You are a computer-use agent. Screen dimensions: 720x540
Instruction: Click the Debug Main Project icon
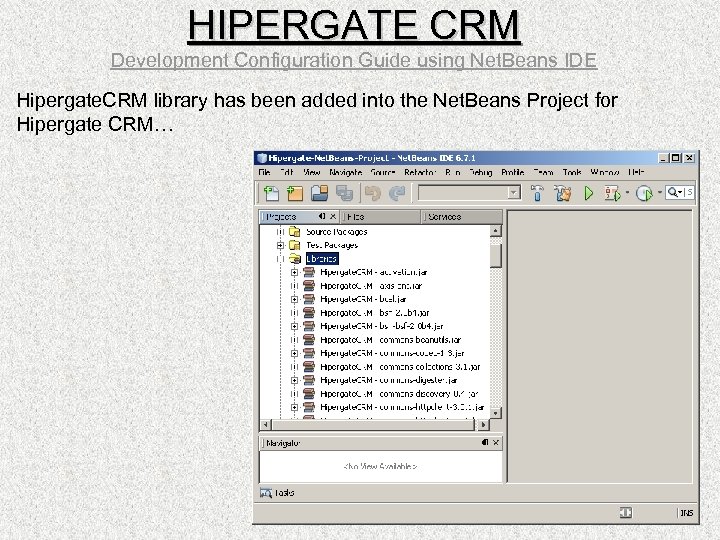coord(613,193)
